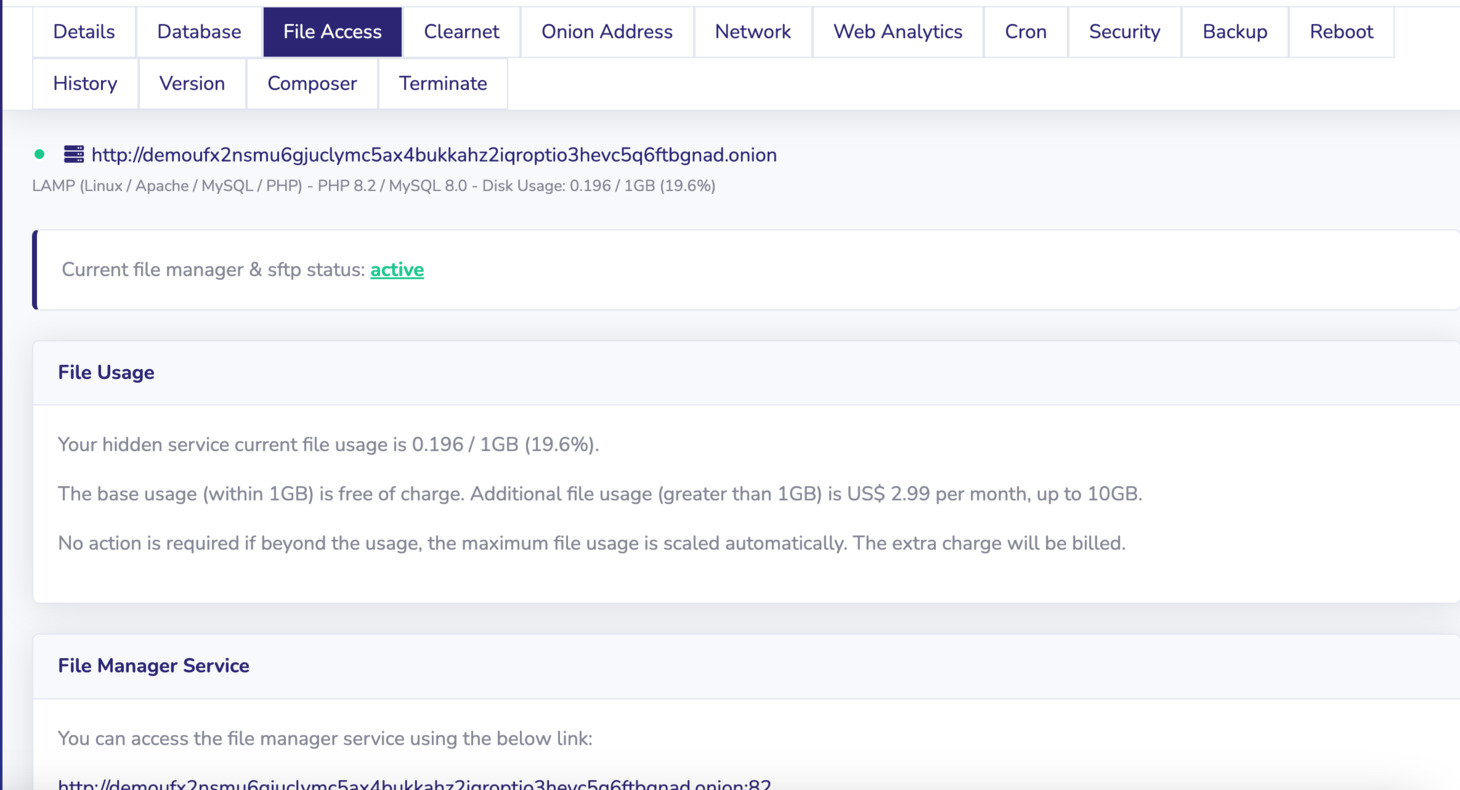Open the Network tab
The image size is (1460, 790).
pyautogui.click(x=753, y=32)
